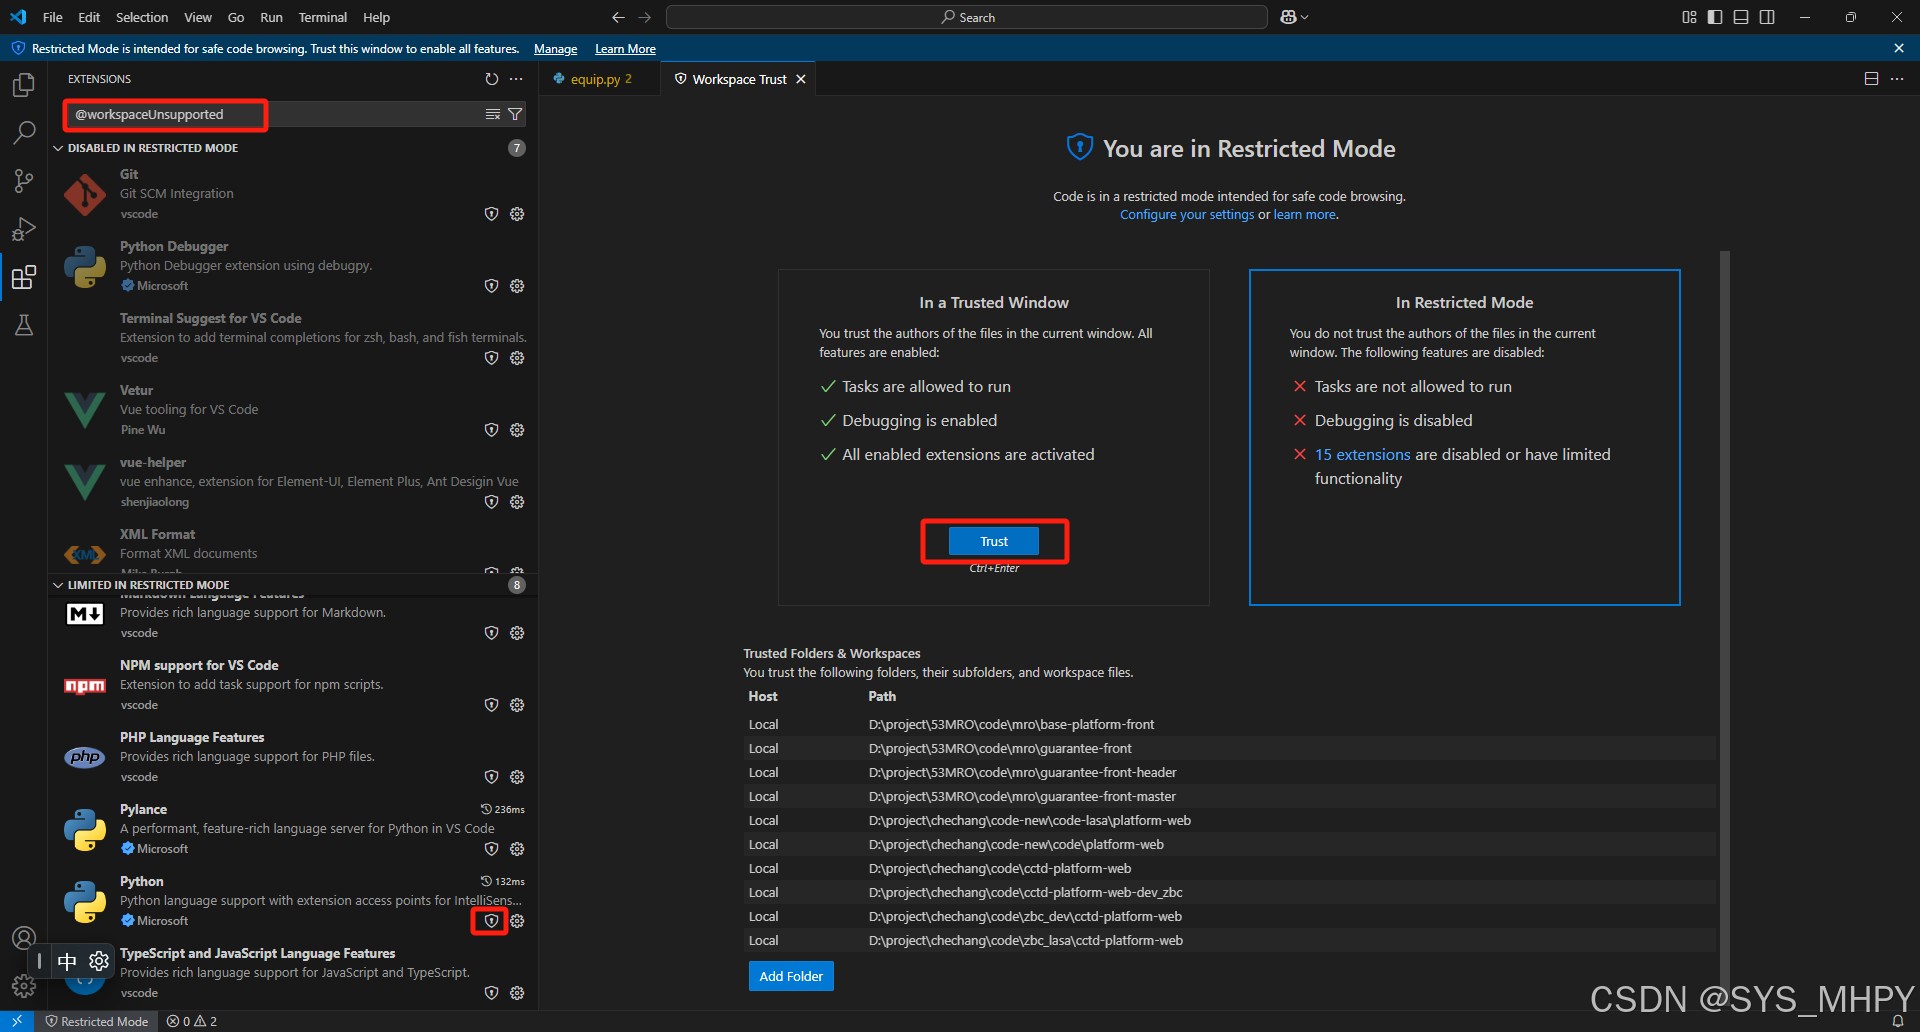
Task: Click the Trust button
Action: pos(993,541)
